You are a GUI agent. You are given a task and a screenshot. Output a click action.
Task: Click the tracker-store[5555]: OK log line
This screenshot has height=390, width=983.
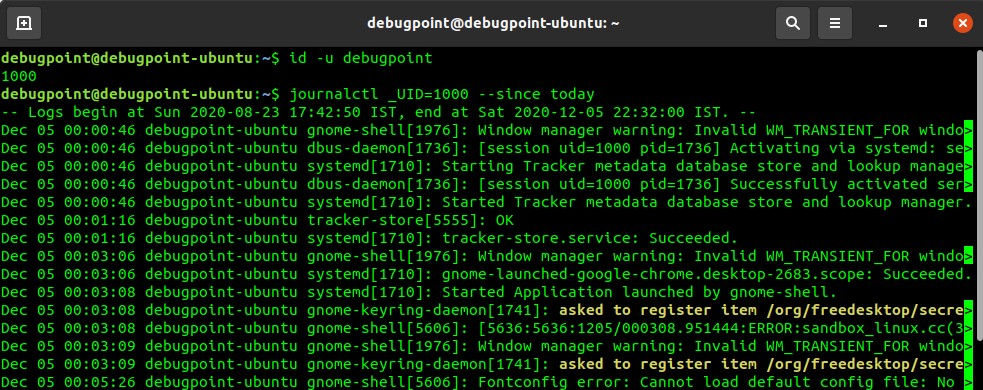point(257,221)
